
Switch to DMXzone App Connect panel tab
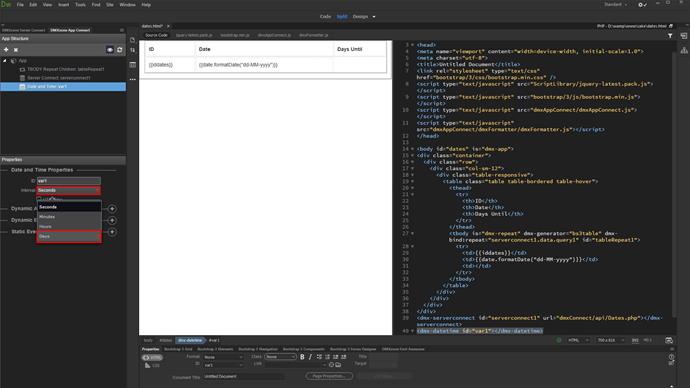click(70, 30)
